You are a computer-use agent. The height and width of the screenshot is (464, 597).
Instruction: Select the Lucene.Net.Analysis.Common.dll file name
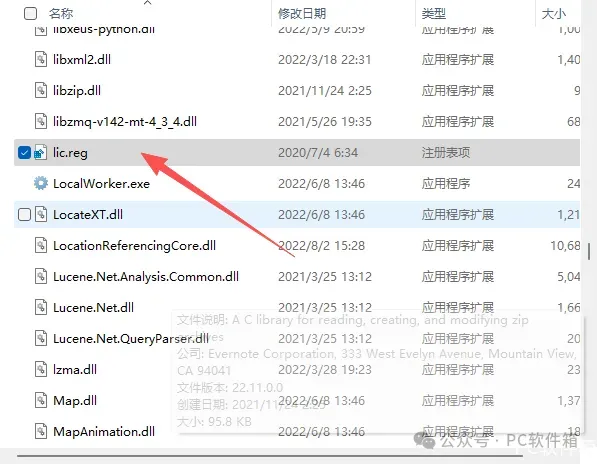146,277
